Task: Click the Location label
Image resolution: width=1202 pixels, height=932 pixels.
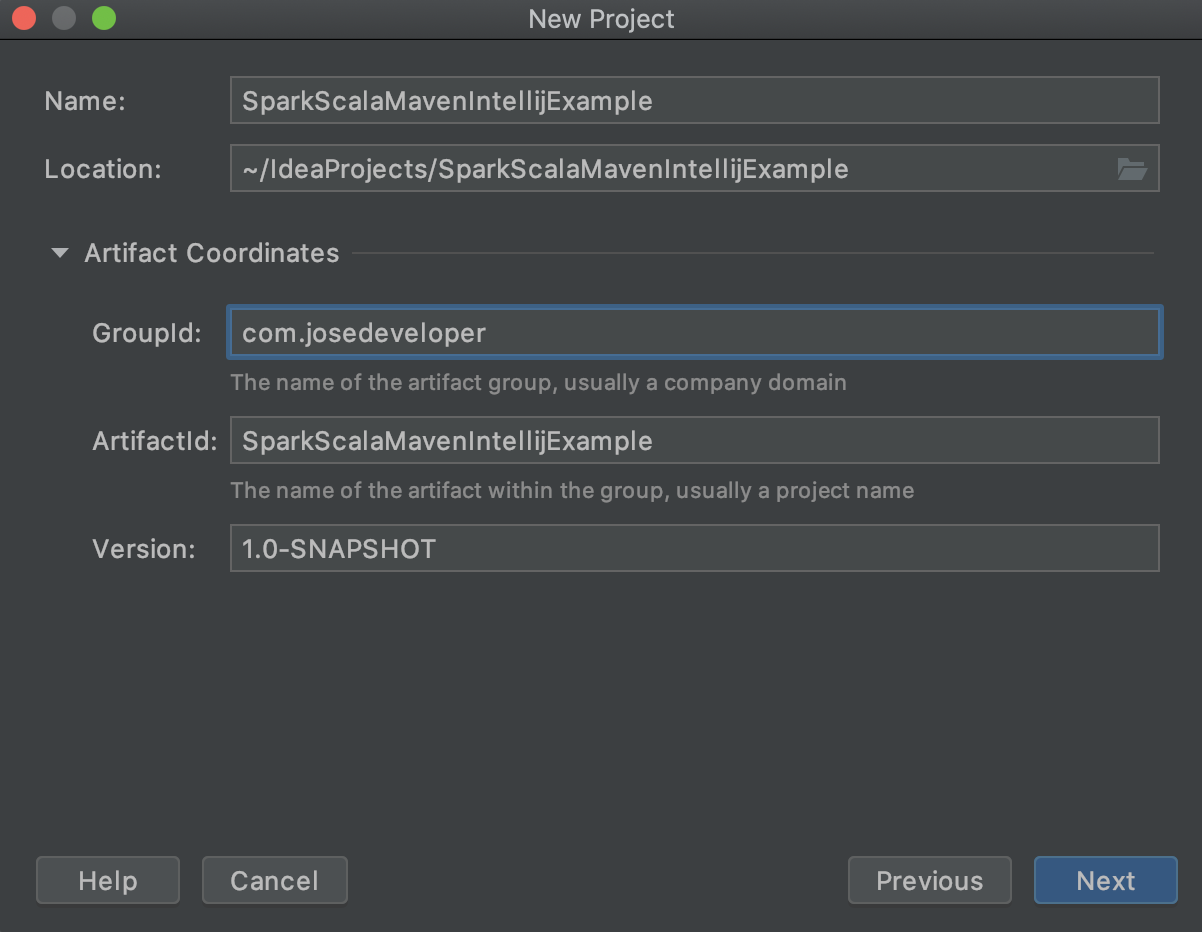Action: point(103,169)
